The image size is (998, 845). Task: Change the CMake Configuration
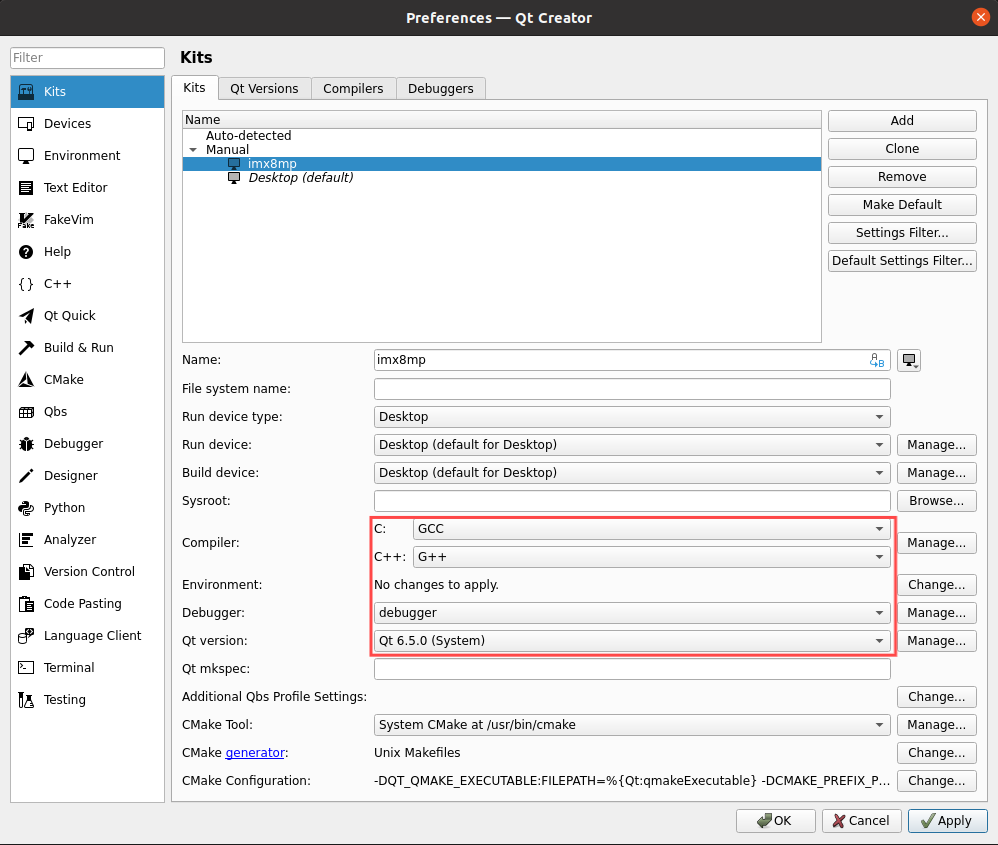(x=936, y=781)
